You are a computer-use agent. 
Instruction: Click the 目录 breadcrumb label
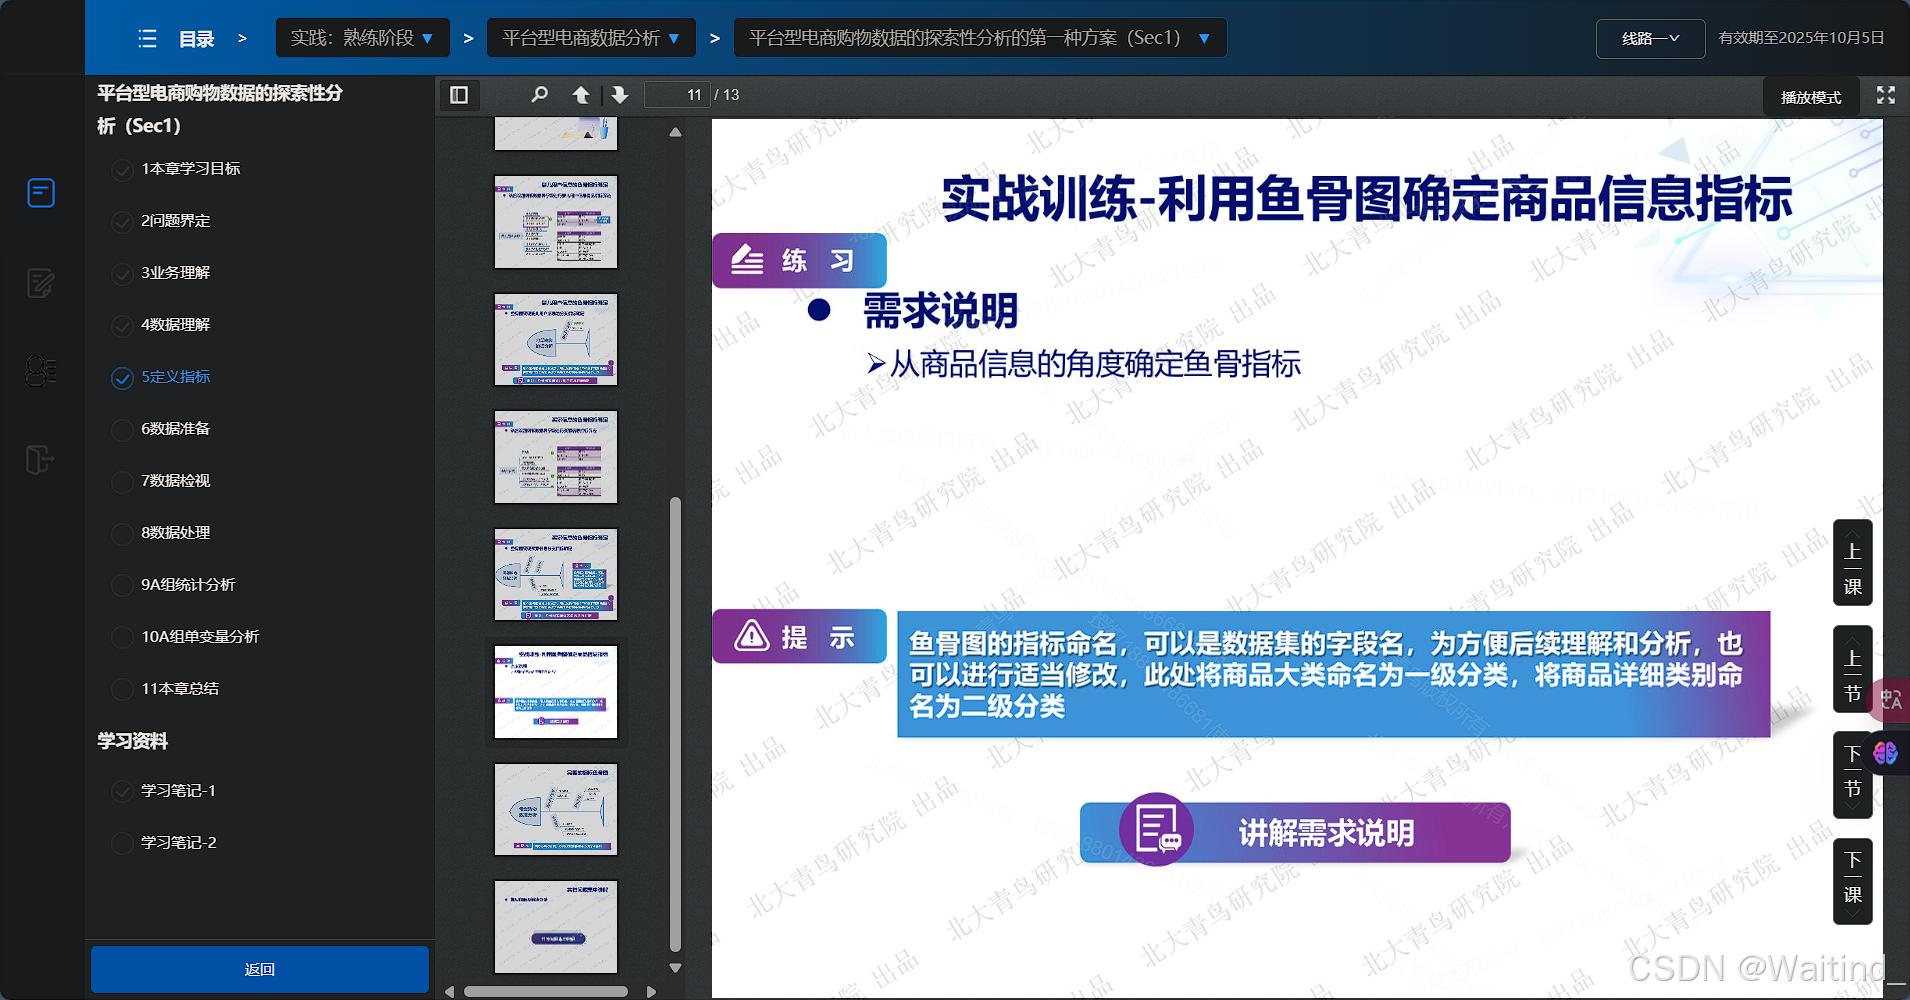(x=197, y=39)
